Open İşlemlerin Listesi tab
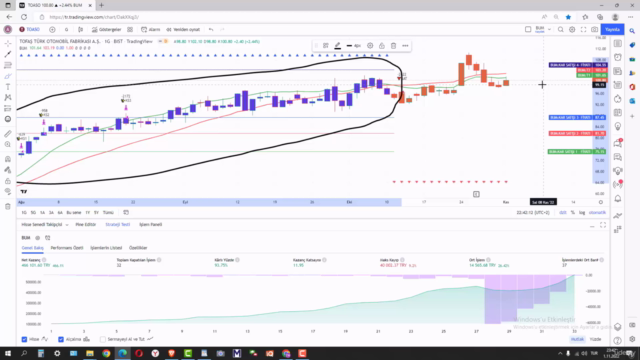This screenshot has height=360, width=640. [x=106, y=248]
